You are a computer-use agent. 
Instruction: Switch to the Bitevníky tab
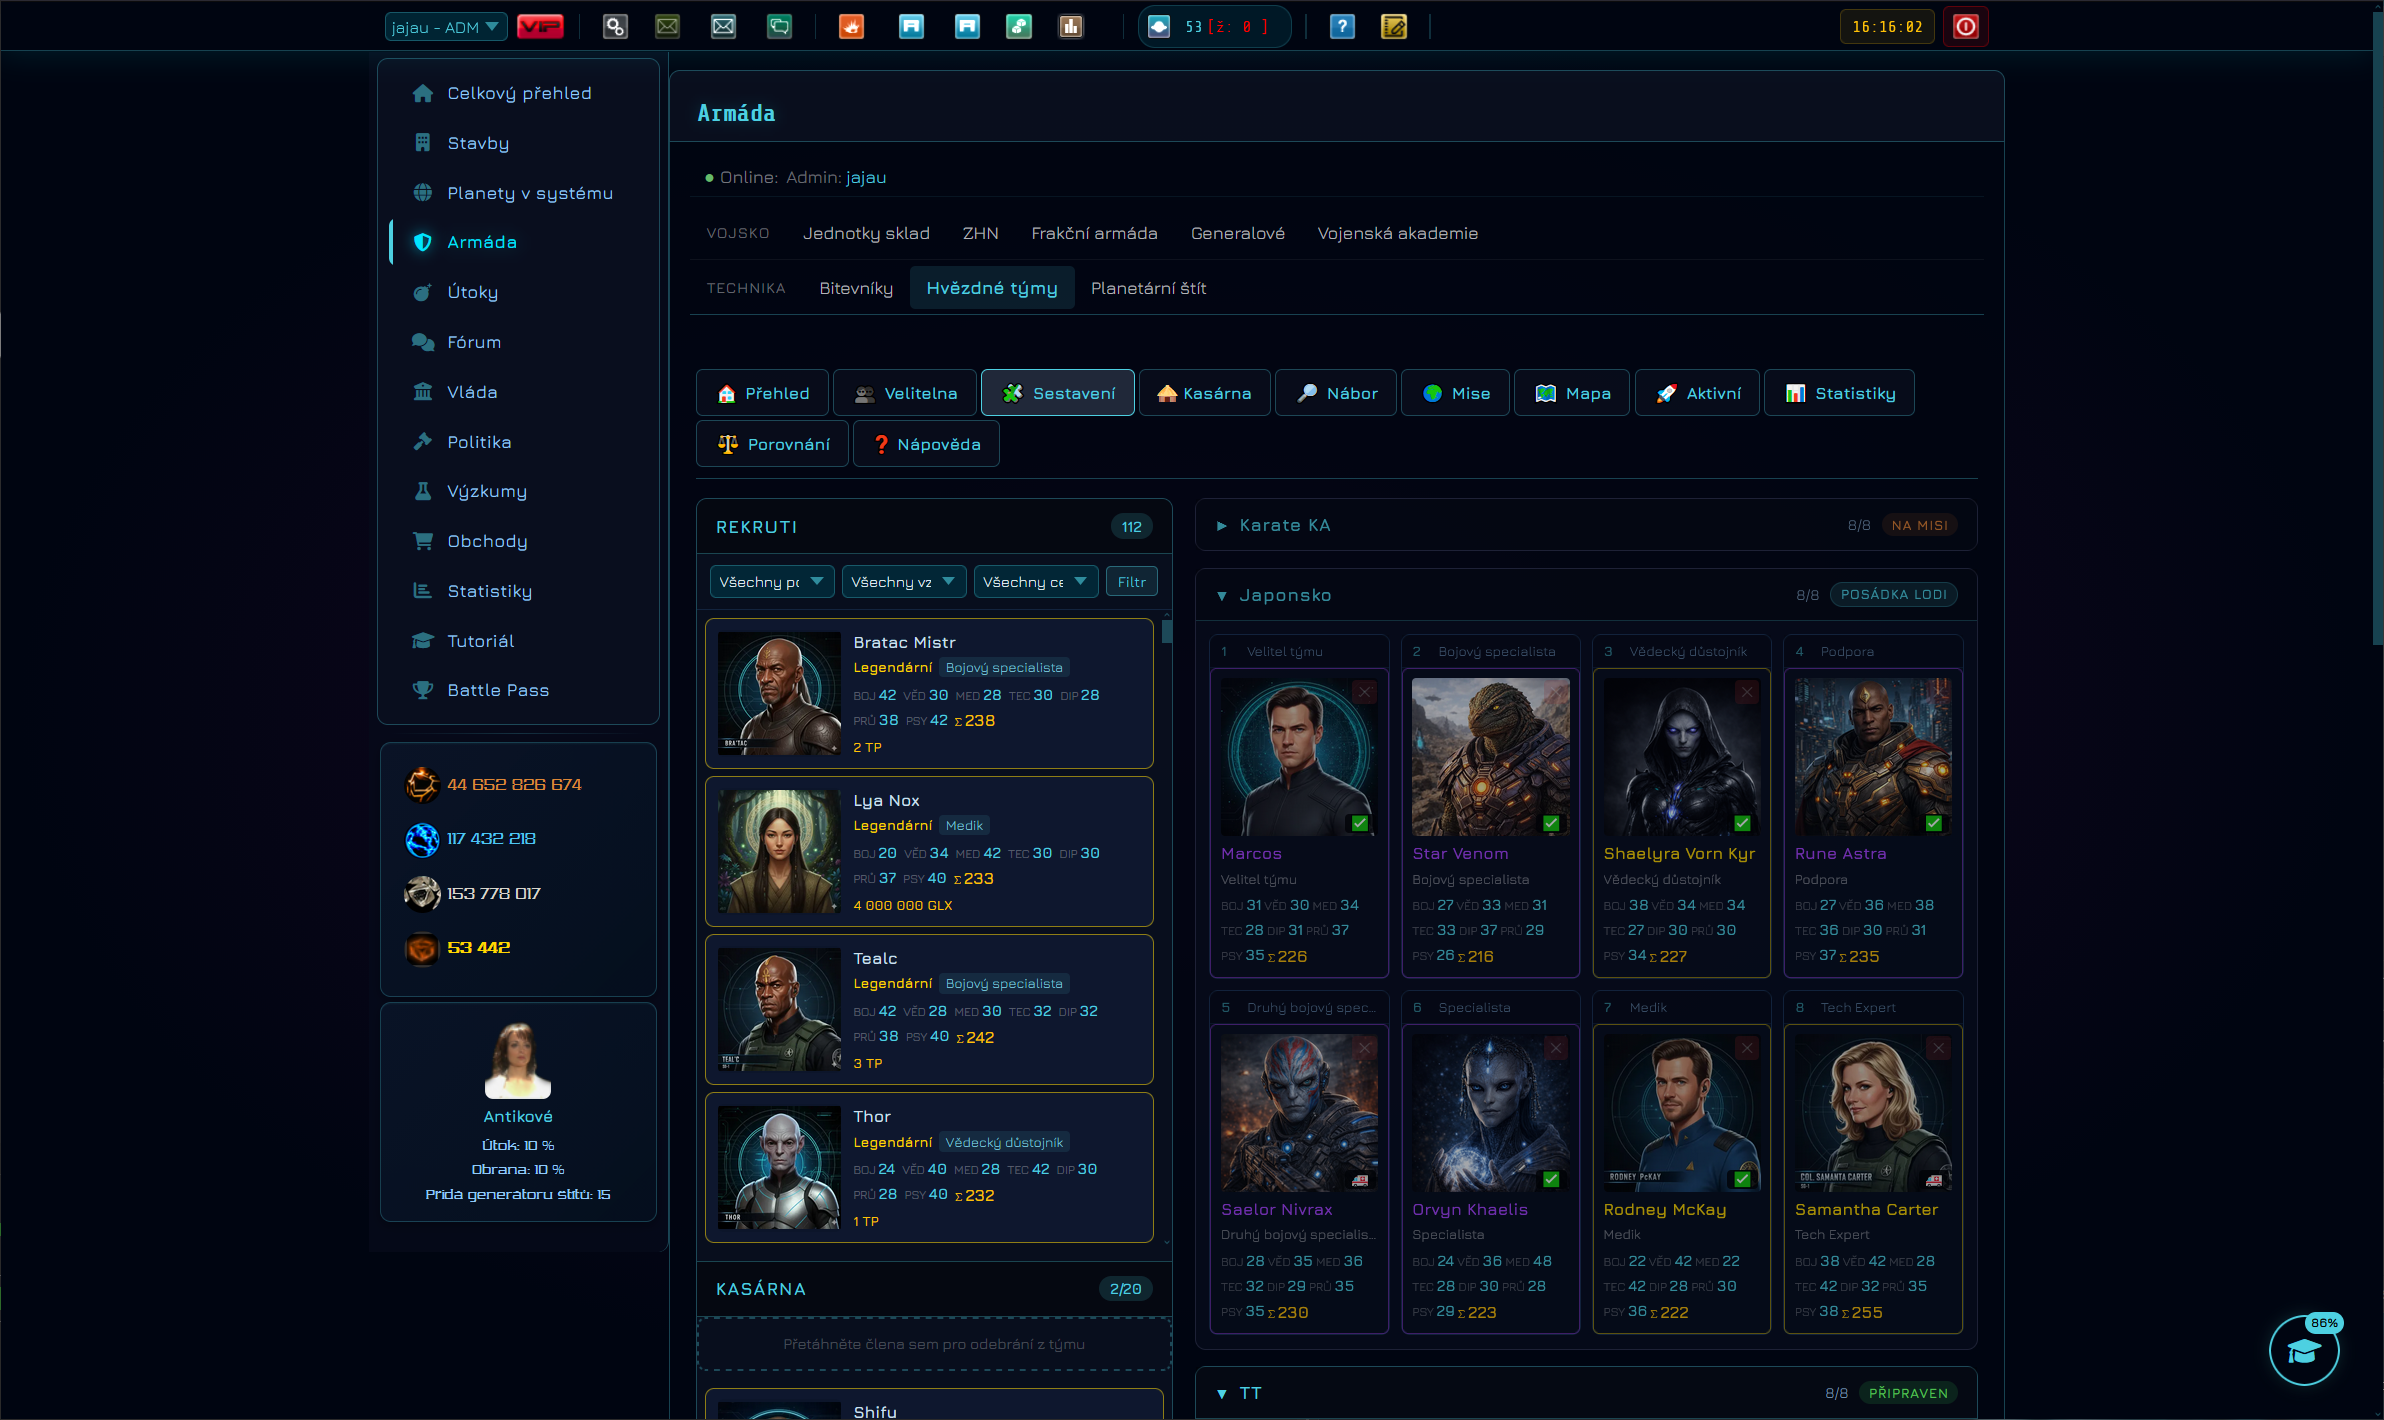[x=856, y=288]
